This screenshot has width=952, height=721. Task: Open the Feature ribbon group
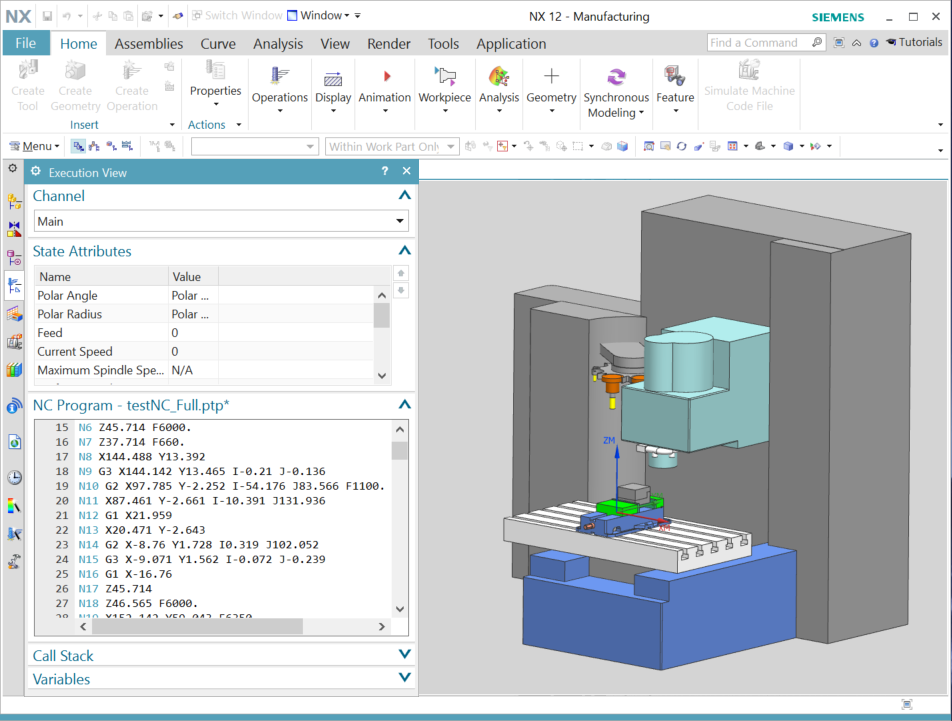675,90
